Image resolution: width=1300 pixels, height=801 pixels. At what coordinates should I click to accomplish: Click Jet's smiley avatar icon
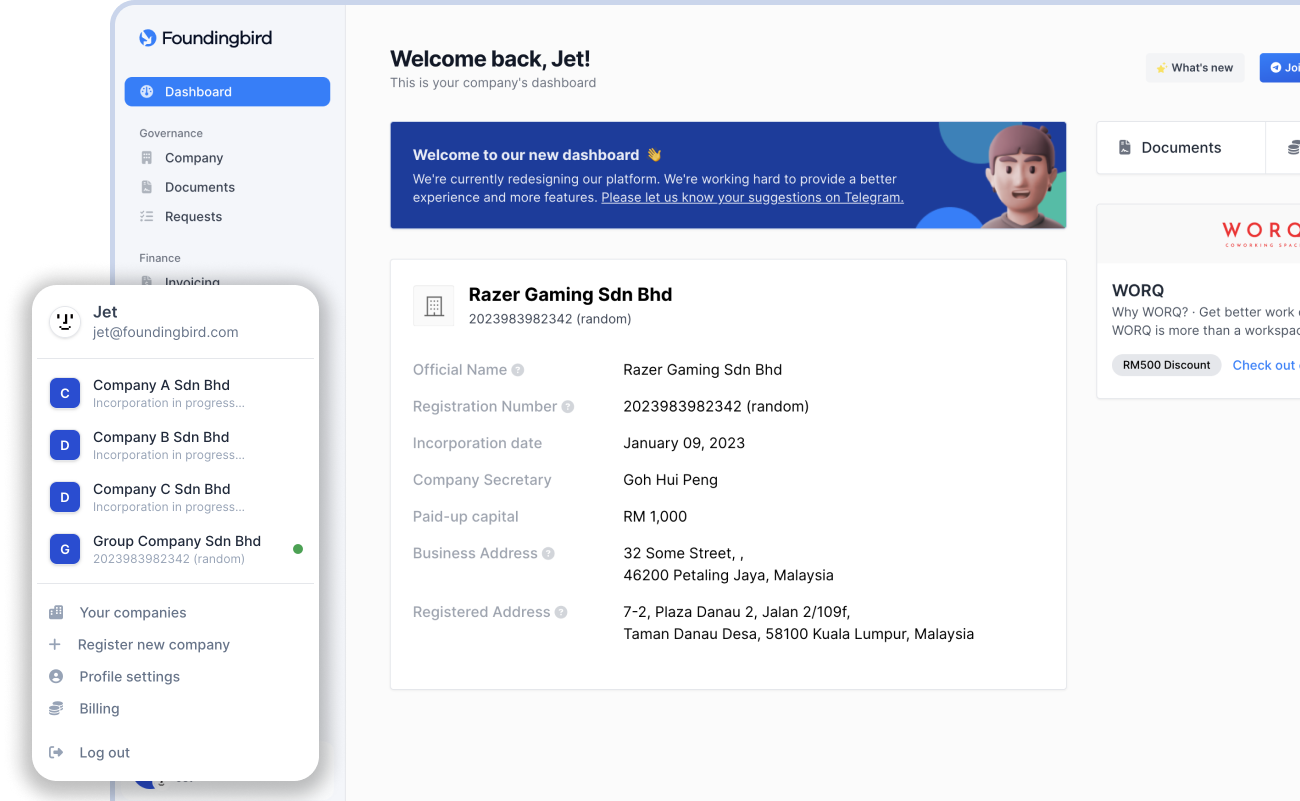[65, 322]
